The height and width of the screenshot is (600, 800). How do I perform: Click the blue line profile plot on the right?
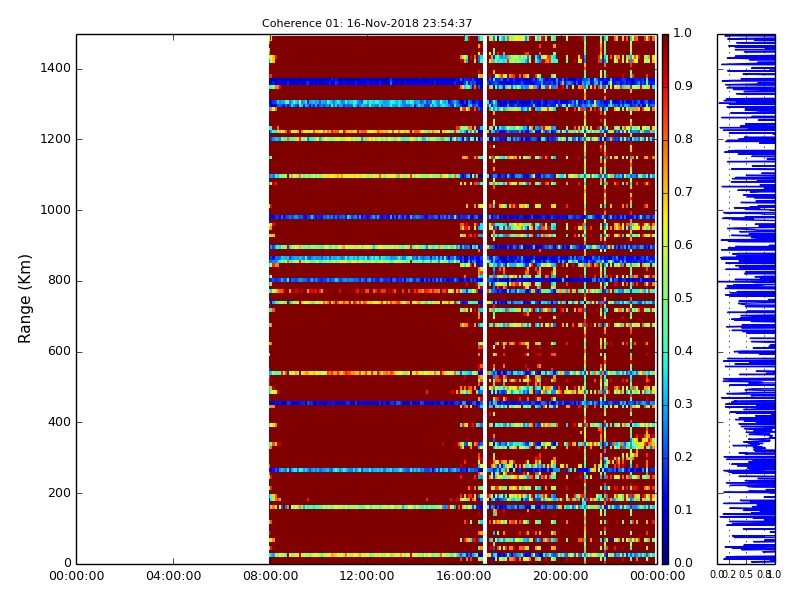pyautogui.click(x=746, y=299)
